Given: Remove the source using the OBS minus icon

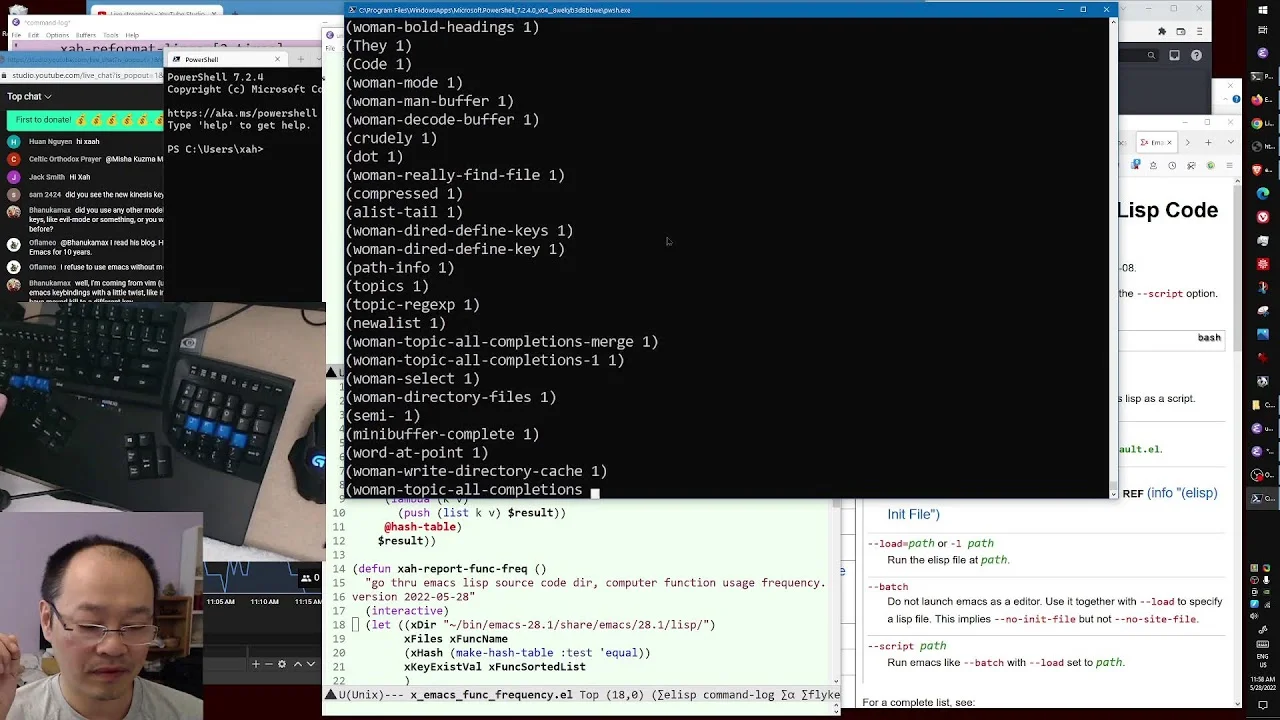Looking at the screenshot, I should 269,664.
